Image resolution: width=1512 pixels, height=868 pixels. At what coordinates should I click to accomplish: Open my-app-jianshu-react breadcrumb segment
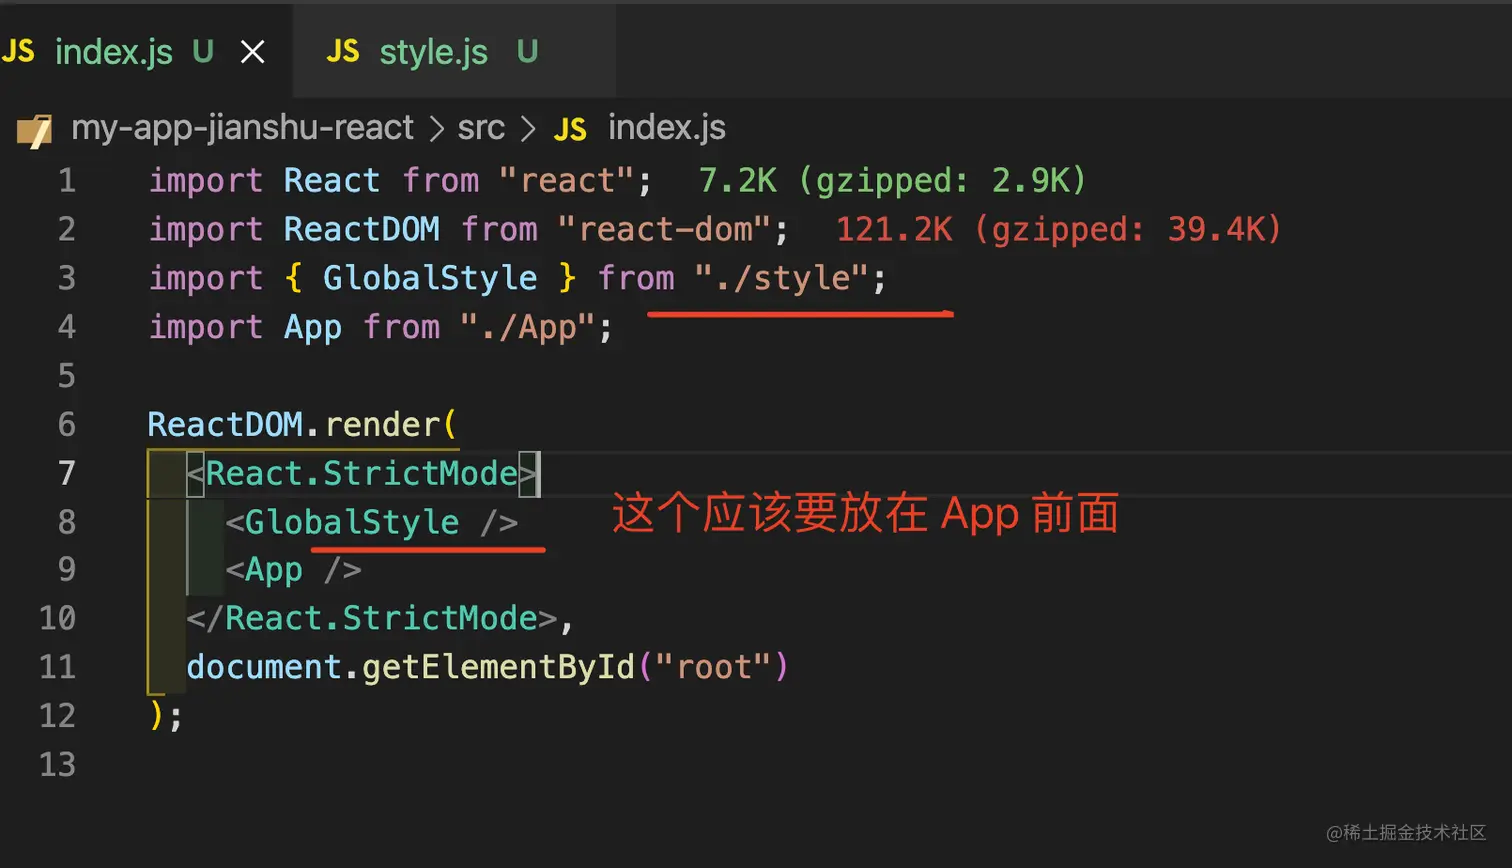pos(242,128)
